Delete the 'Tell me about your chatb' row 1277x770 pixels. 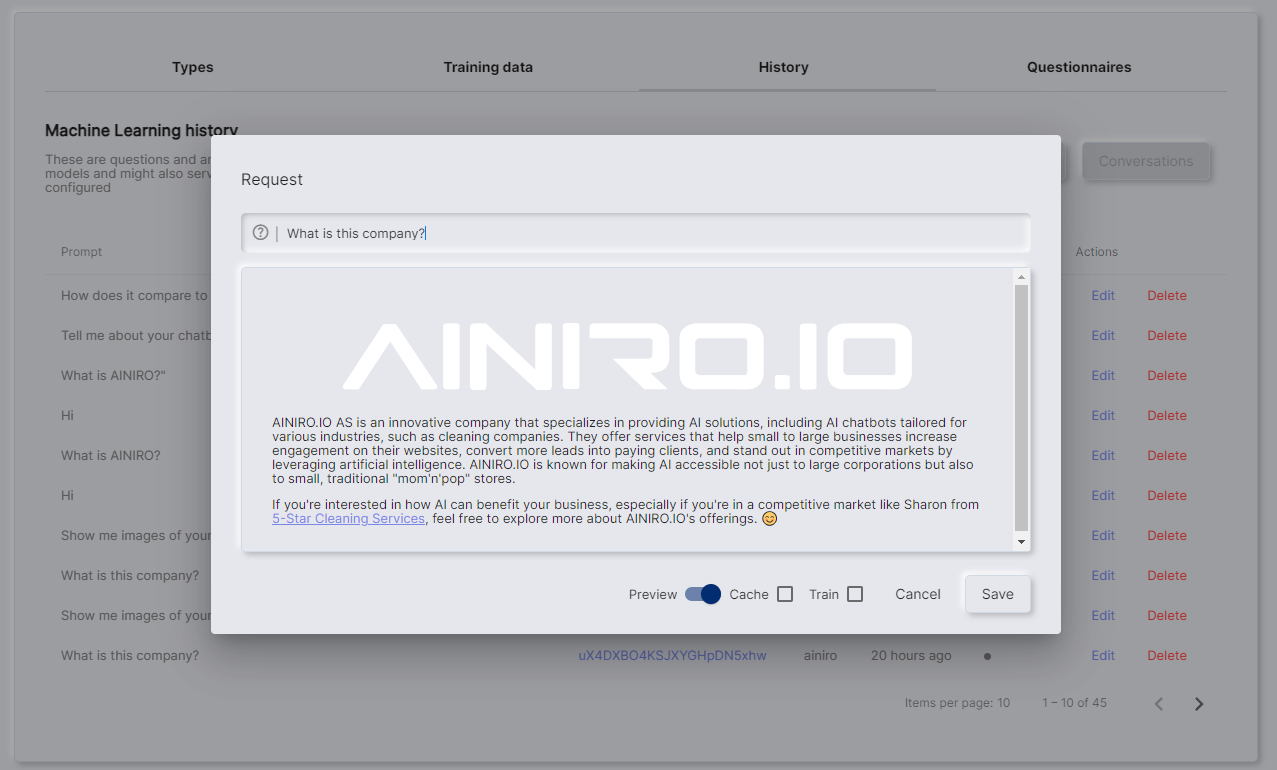[1167, 336]
